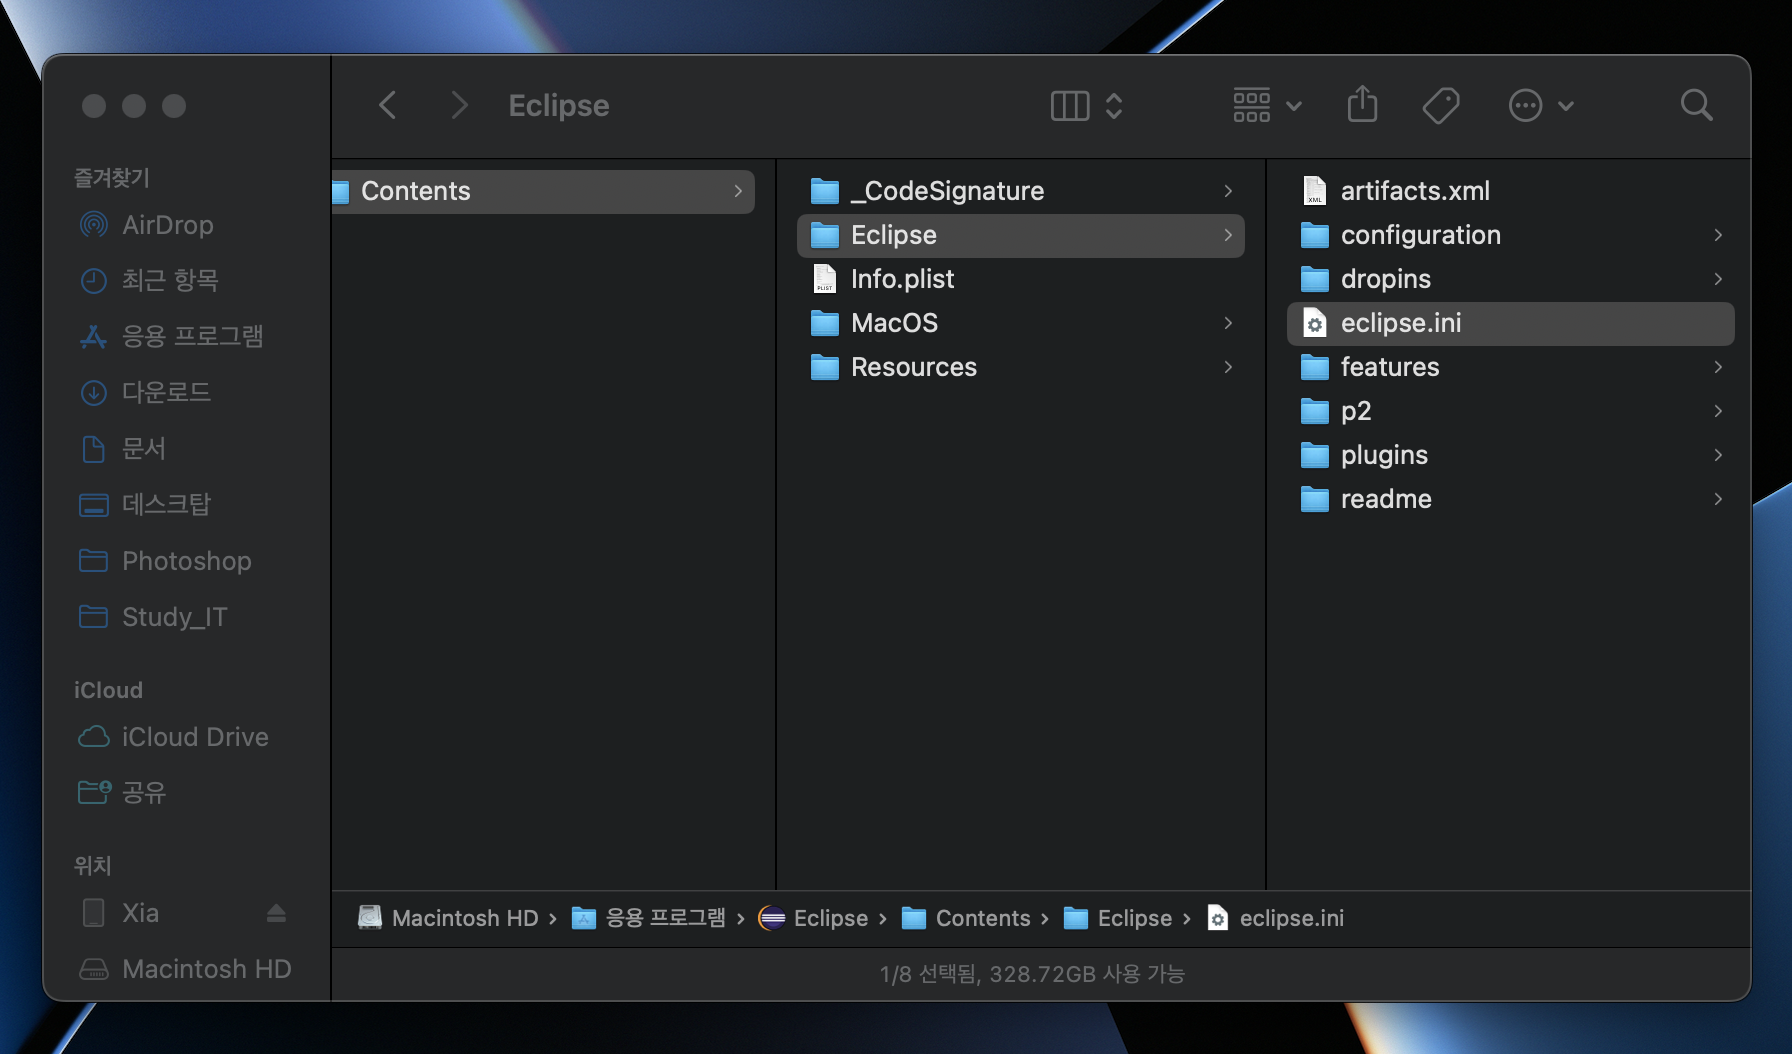The width and height of the screenshot is (1792, 1054).
Task: Eject the Xia volume
Action: tap(277, 913)
